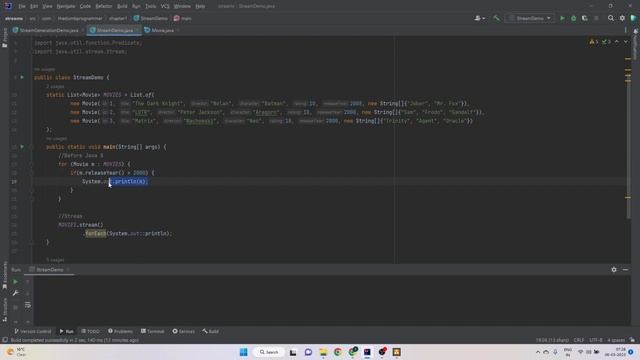This screenshot has width=640, height=360.
Task: Open Windows Start menu
Action: click(x=244, y=352)
